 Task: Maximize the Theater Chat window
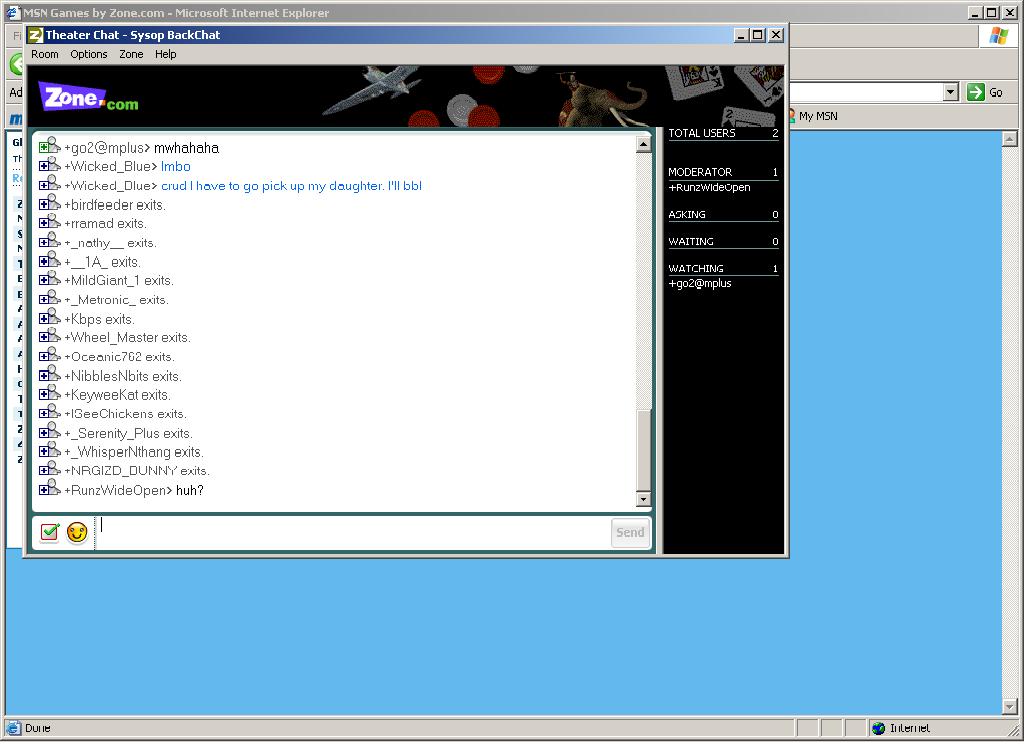coord(758,35)
